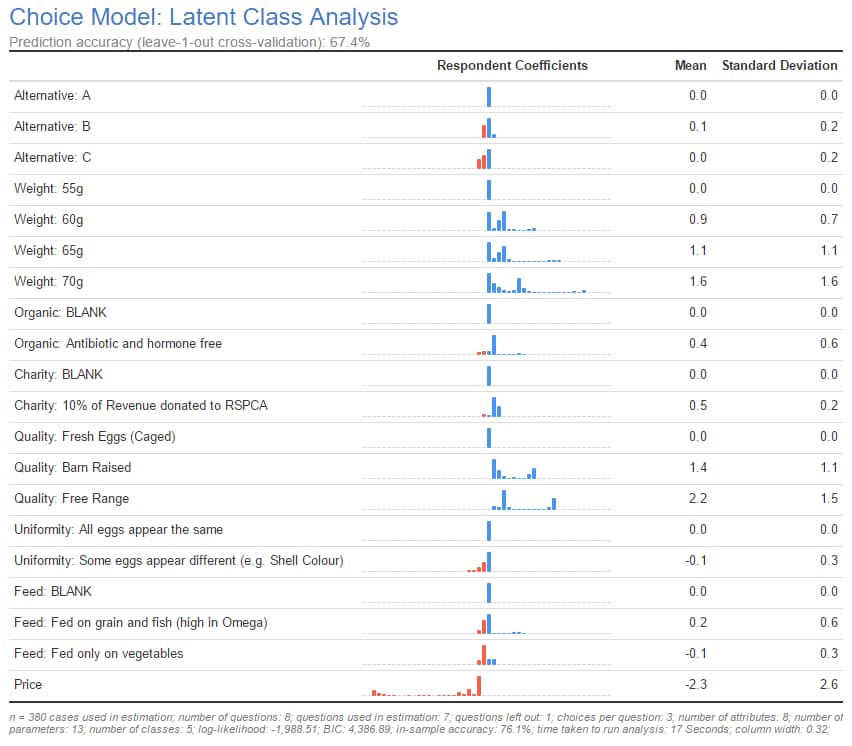
Task: Click the Free Range mean value 2.2
Action: (698, 499)
